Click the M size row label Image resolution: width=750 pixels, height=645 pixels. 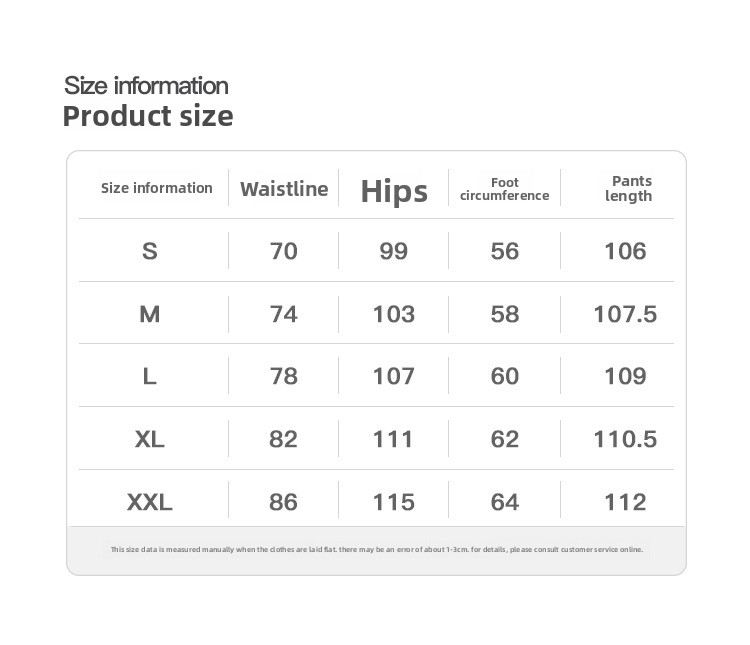coord(150,314)
